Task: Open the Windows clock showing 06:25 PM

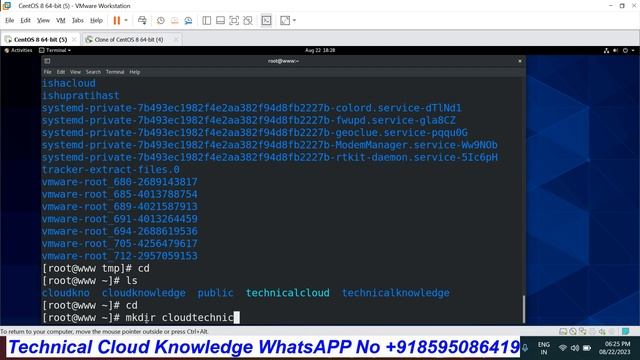Action: [615, 348]
